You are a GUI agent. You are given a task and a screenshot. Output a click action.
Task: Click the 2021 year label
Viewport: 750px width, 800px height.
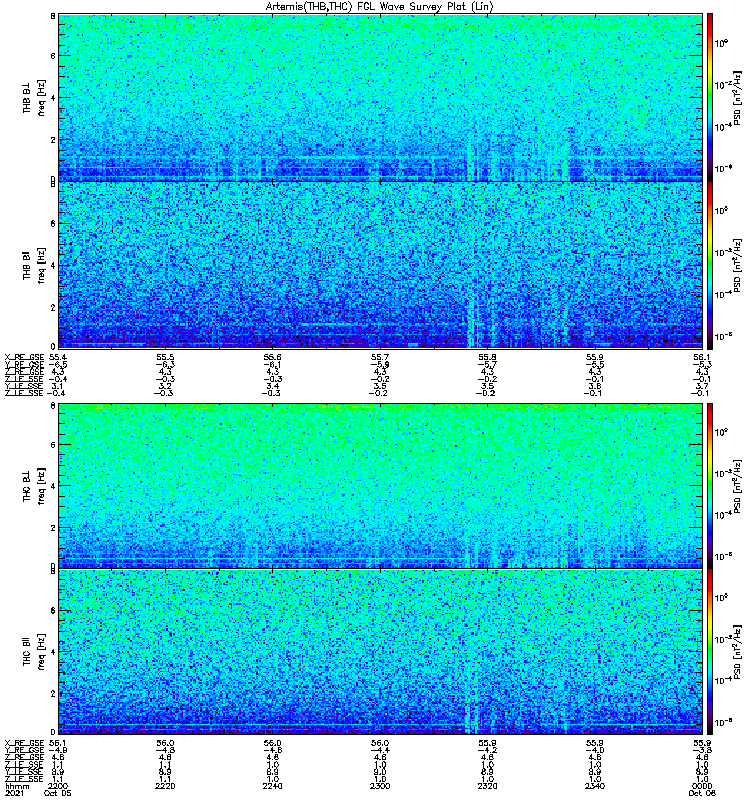coord(15,793)
